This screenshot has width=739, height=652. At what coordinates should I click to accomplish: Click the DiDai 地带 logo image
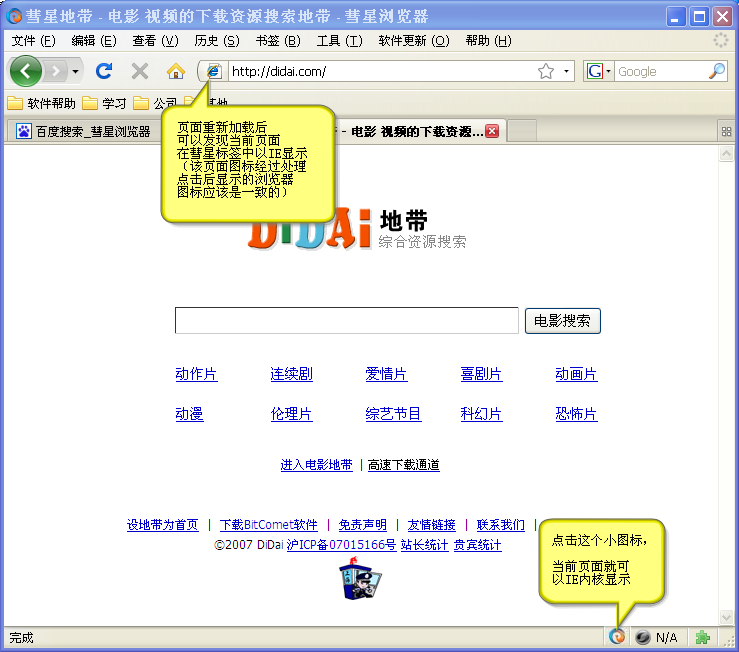[357, 229]
